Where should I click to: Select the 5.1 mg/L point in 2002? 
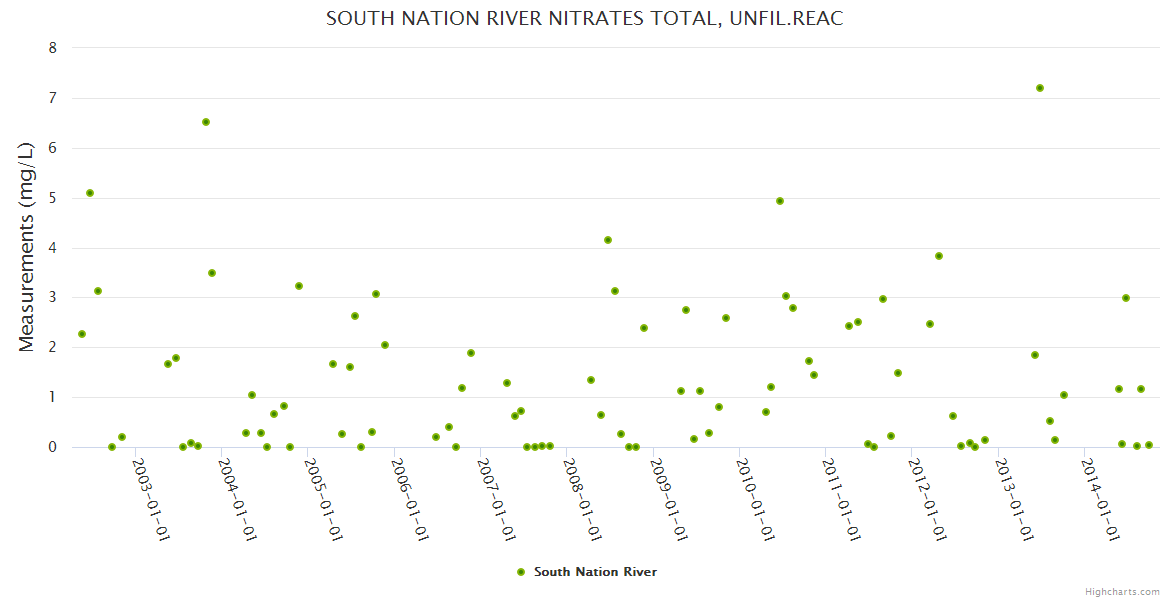click(x=90, y=193)
